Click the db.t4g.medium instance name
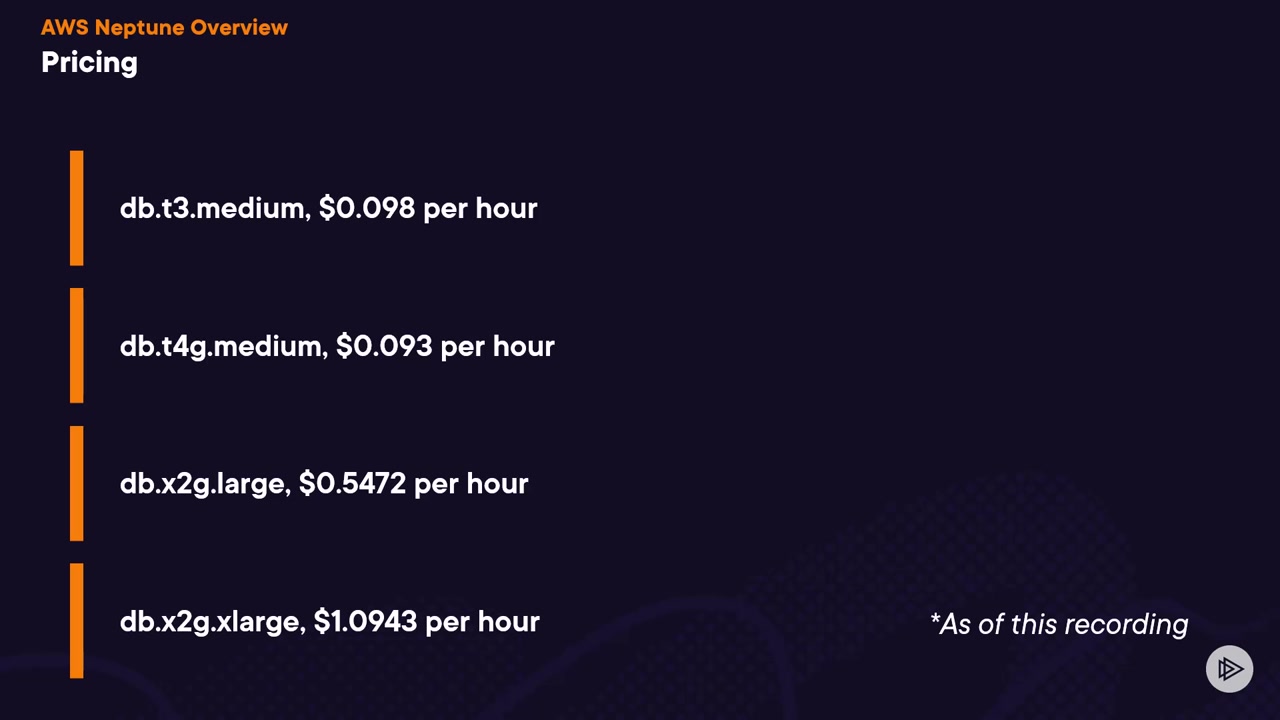 tap(221, 346)
